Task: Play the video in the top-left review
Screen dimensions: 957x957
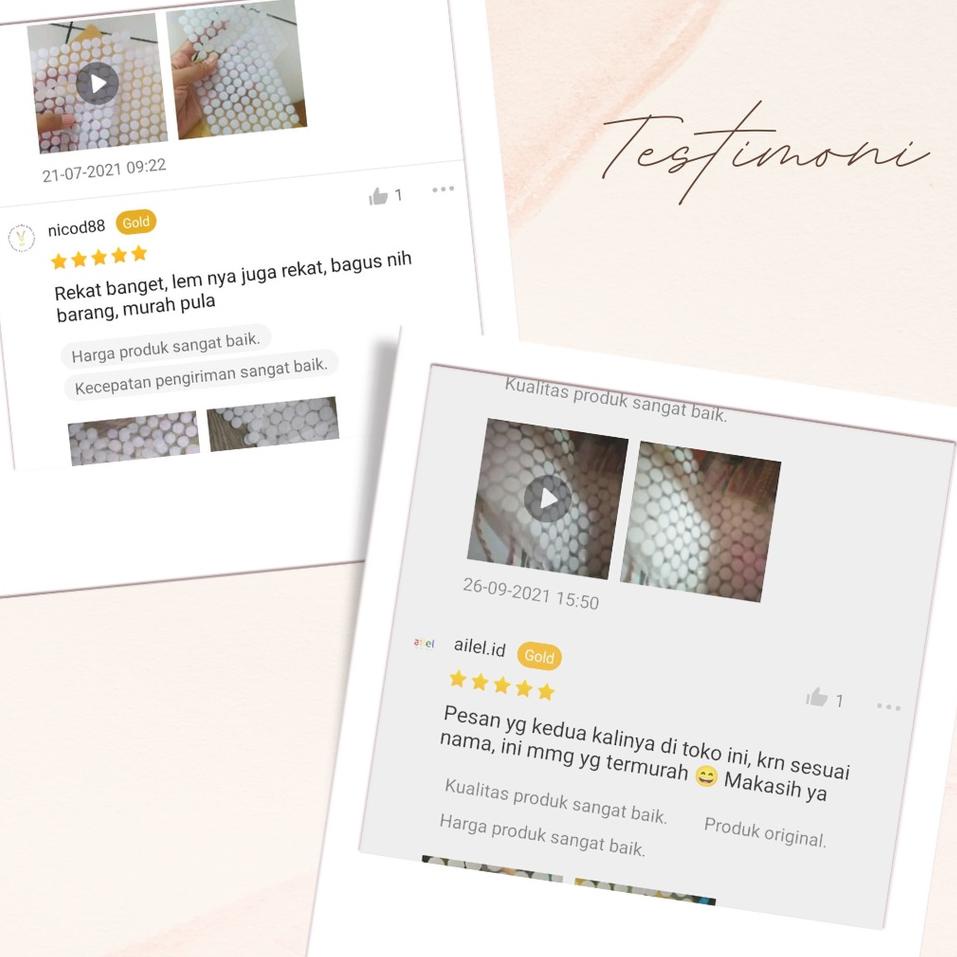Action: (97, 83)
